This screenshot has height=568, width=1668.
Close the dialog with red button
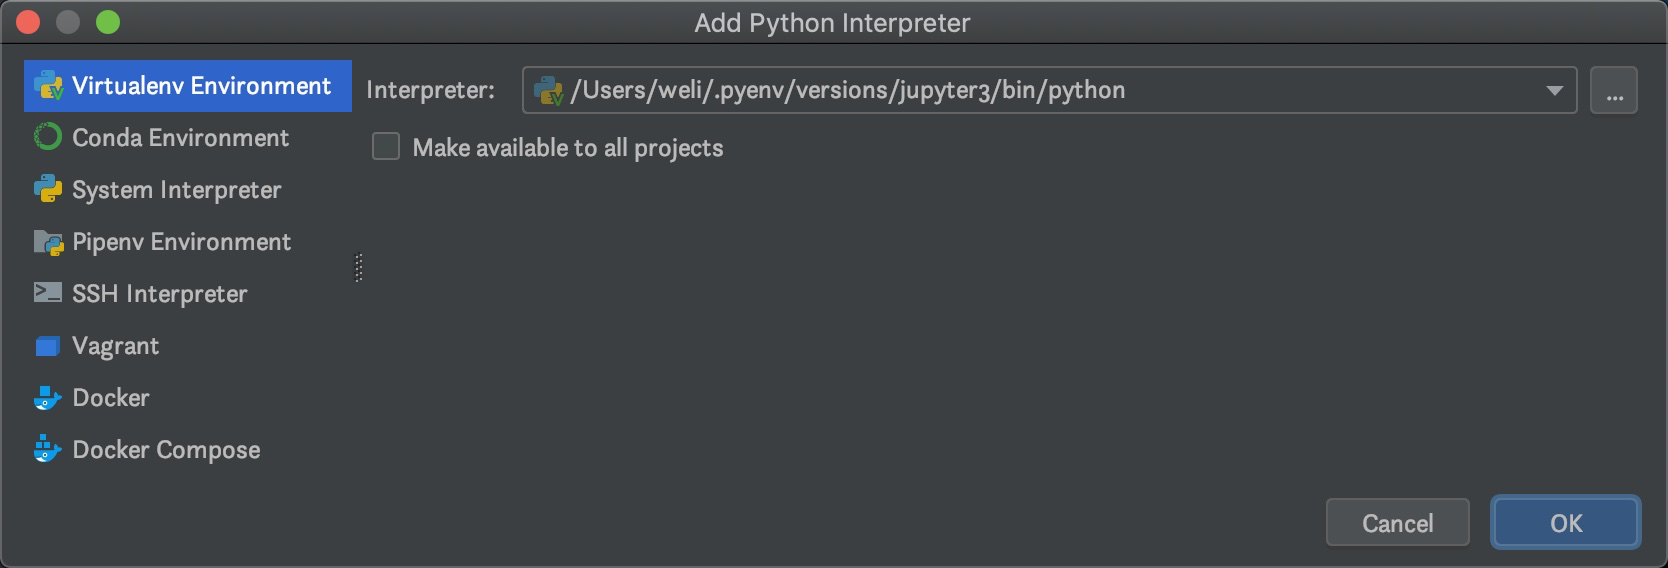click(x=28, y=22)
